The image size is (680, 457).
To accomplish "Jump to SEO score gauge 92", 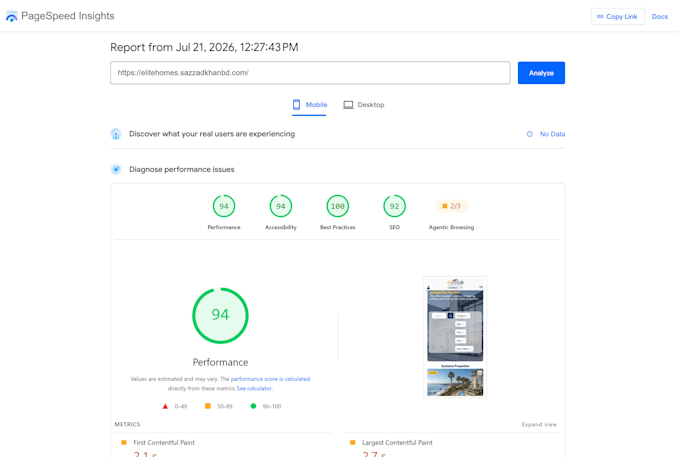I will [394, 206].
